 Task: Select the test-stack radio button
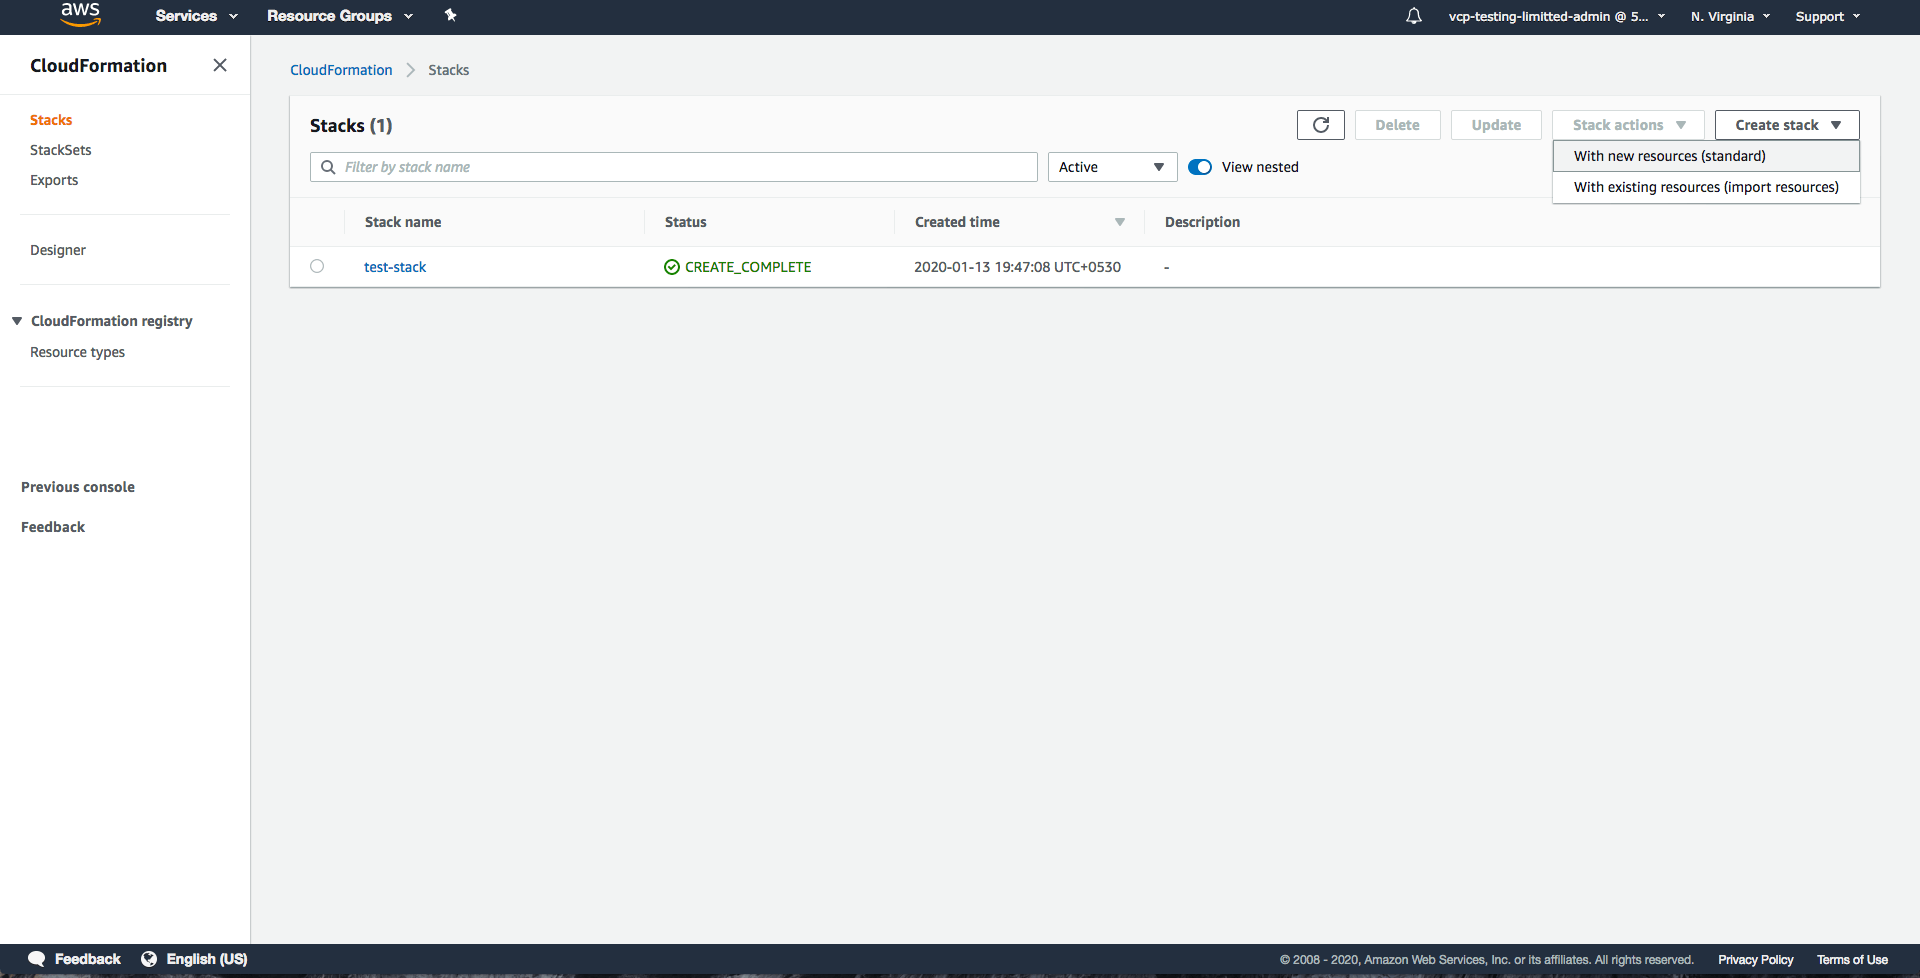[317, 266]
